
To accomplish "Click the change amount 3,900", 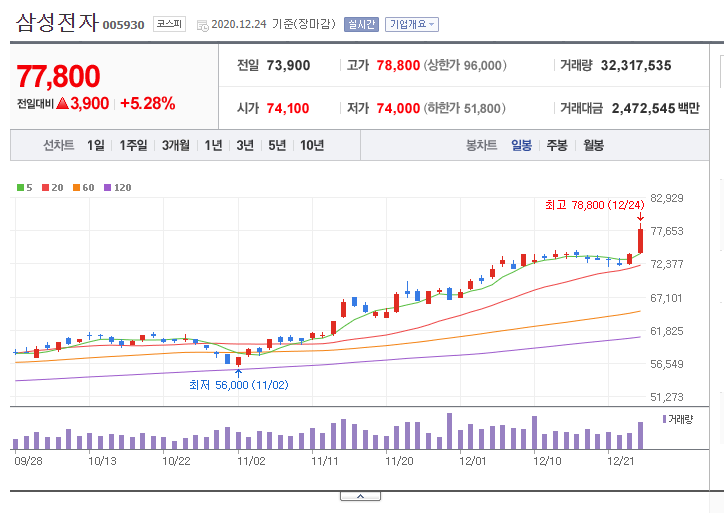I will click(90, 103).
